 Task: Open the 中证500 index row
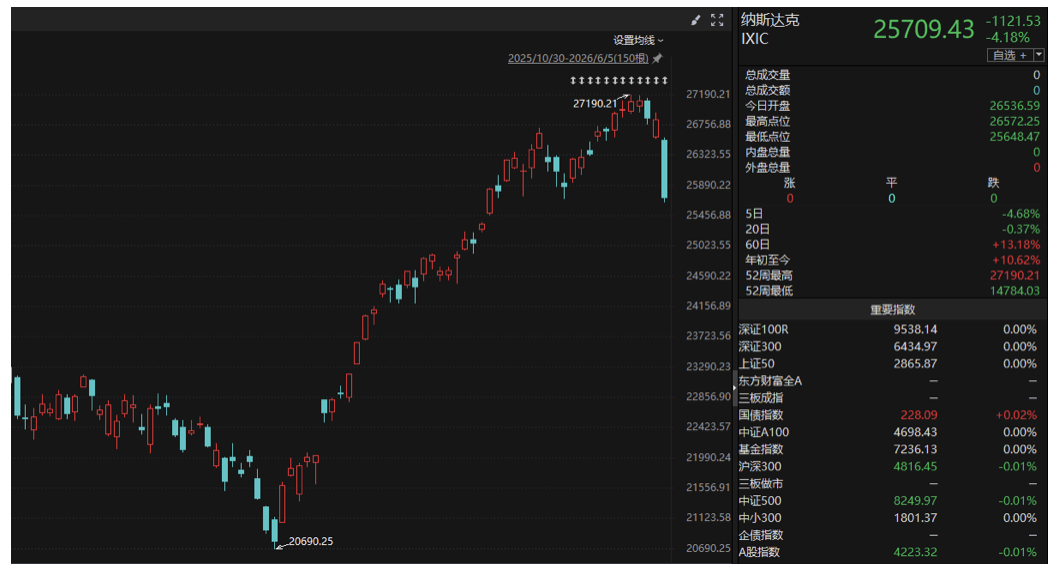tap(892, 501)
